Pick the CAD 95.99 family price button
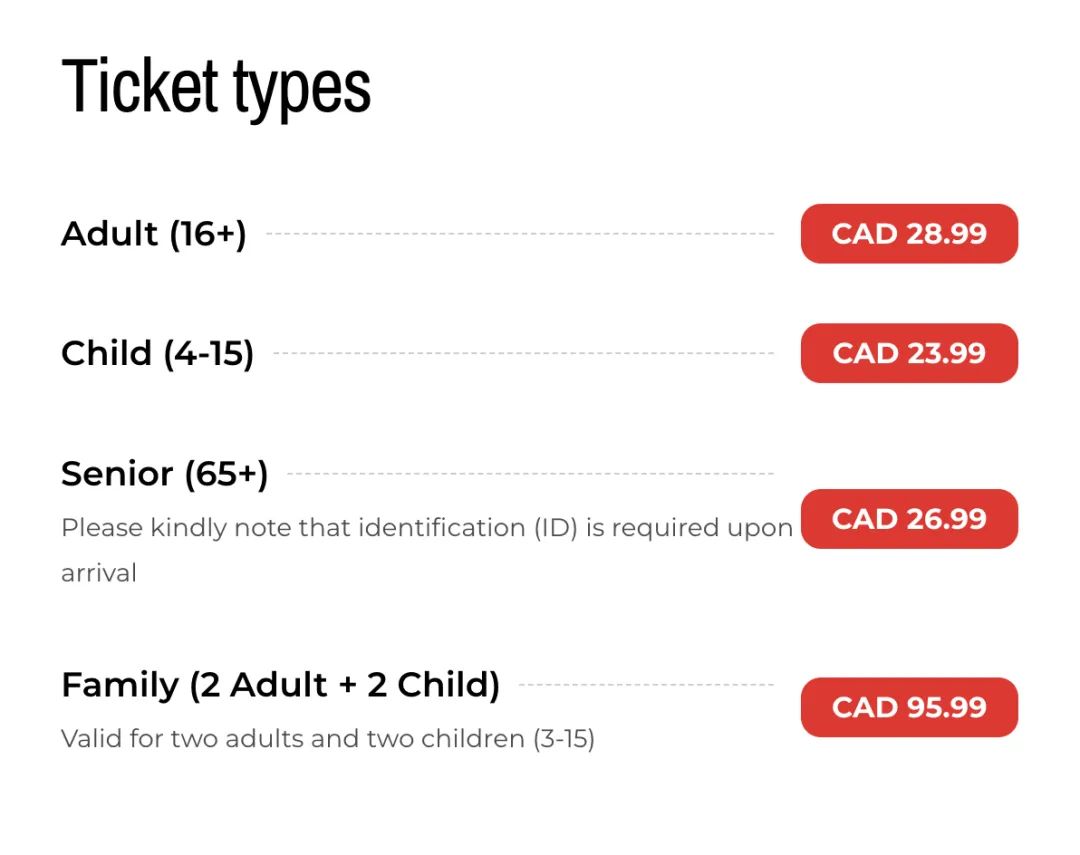Viewport: 1080px width, 855px height. click(908, 707)
